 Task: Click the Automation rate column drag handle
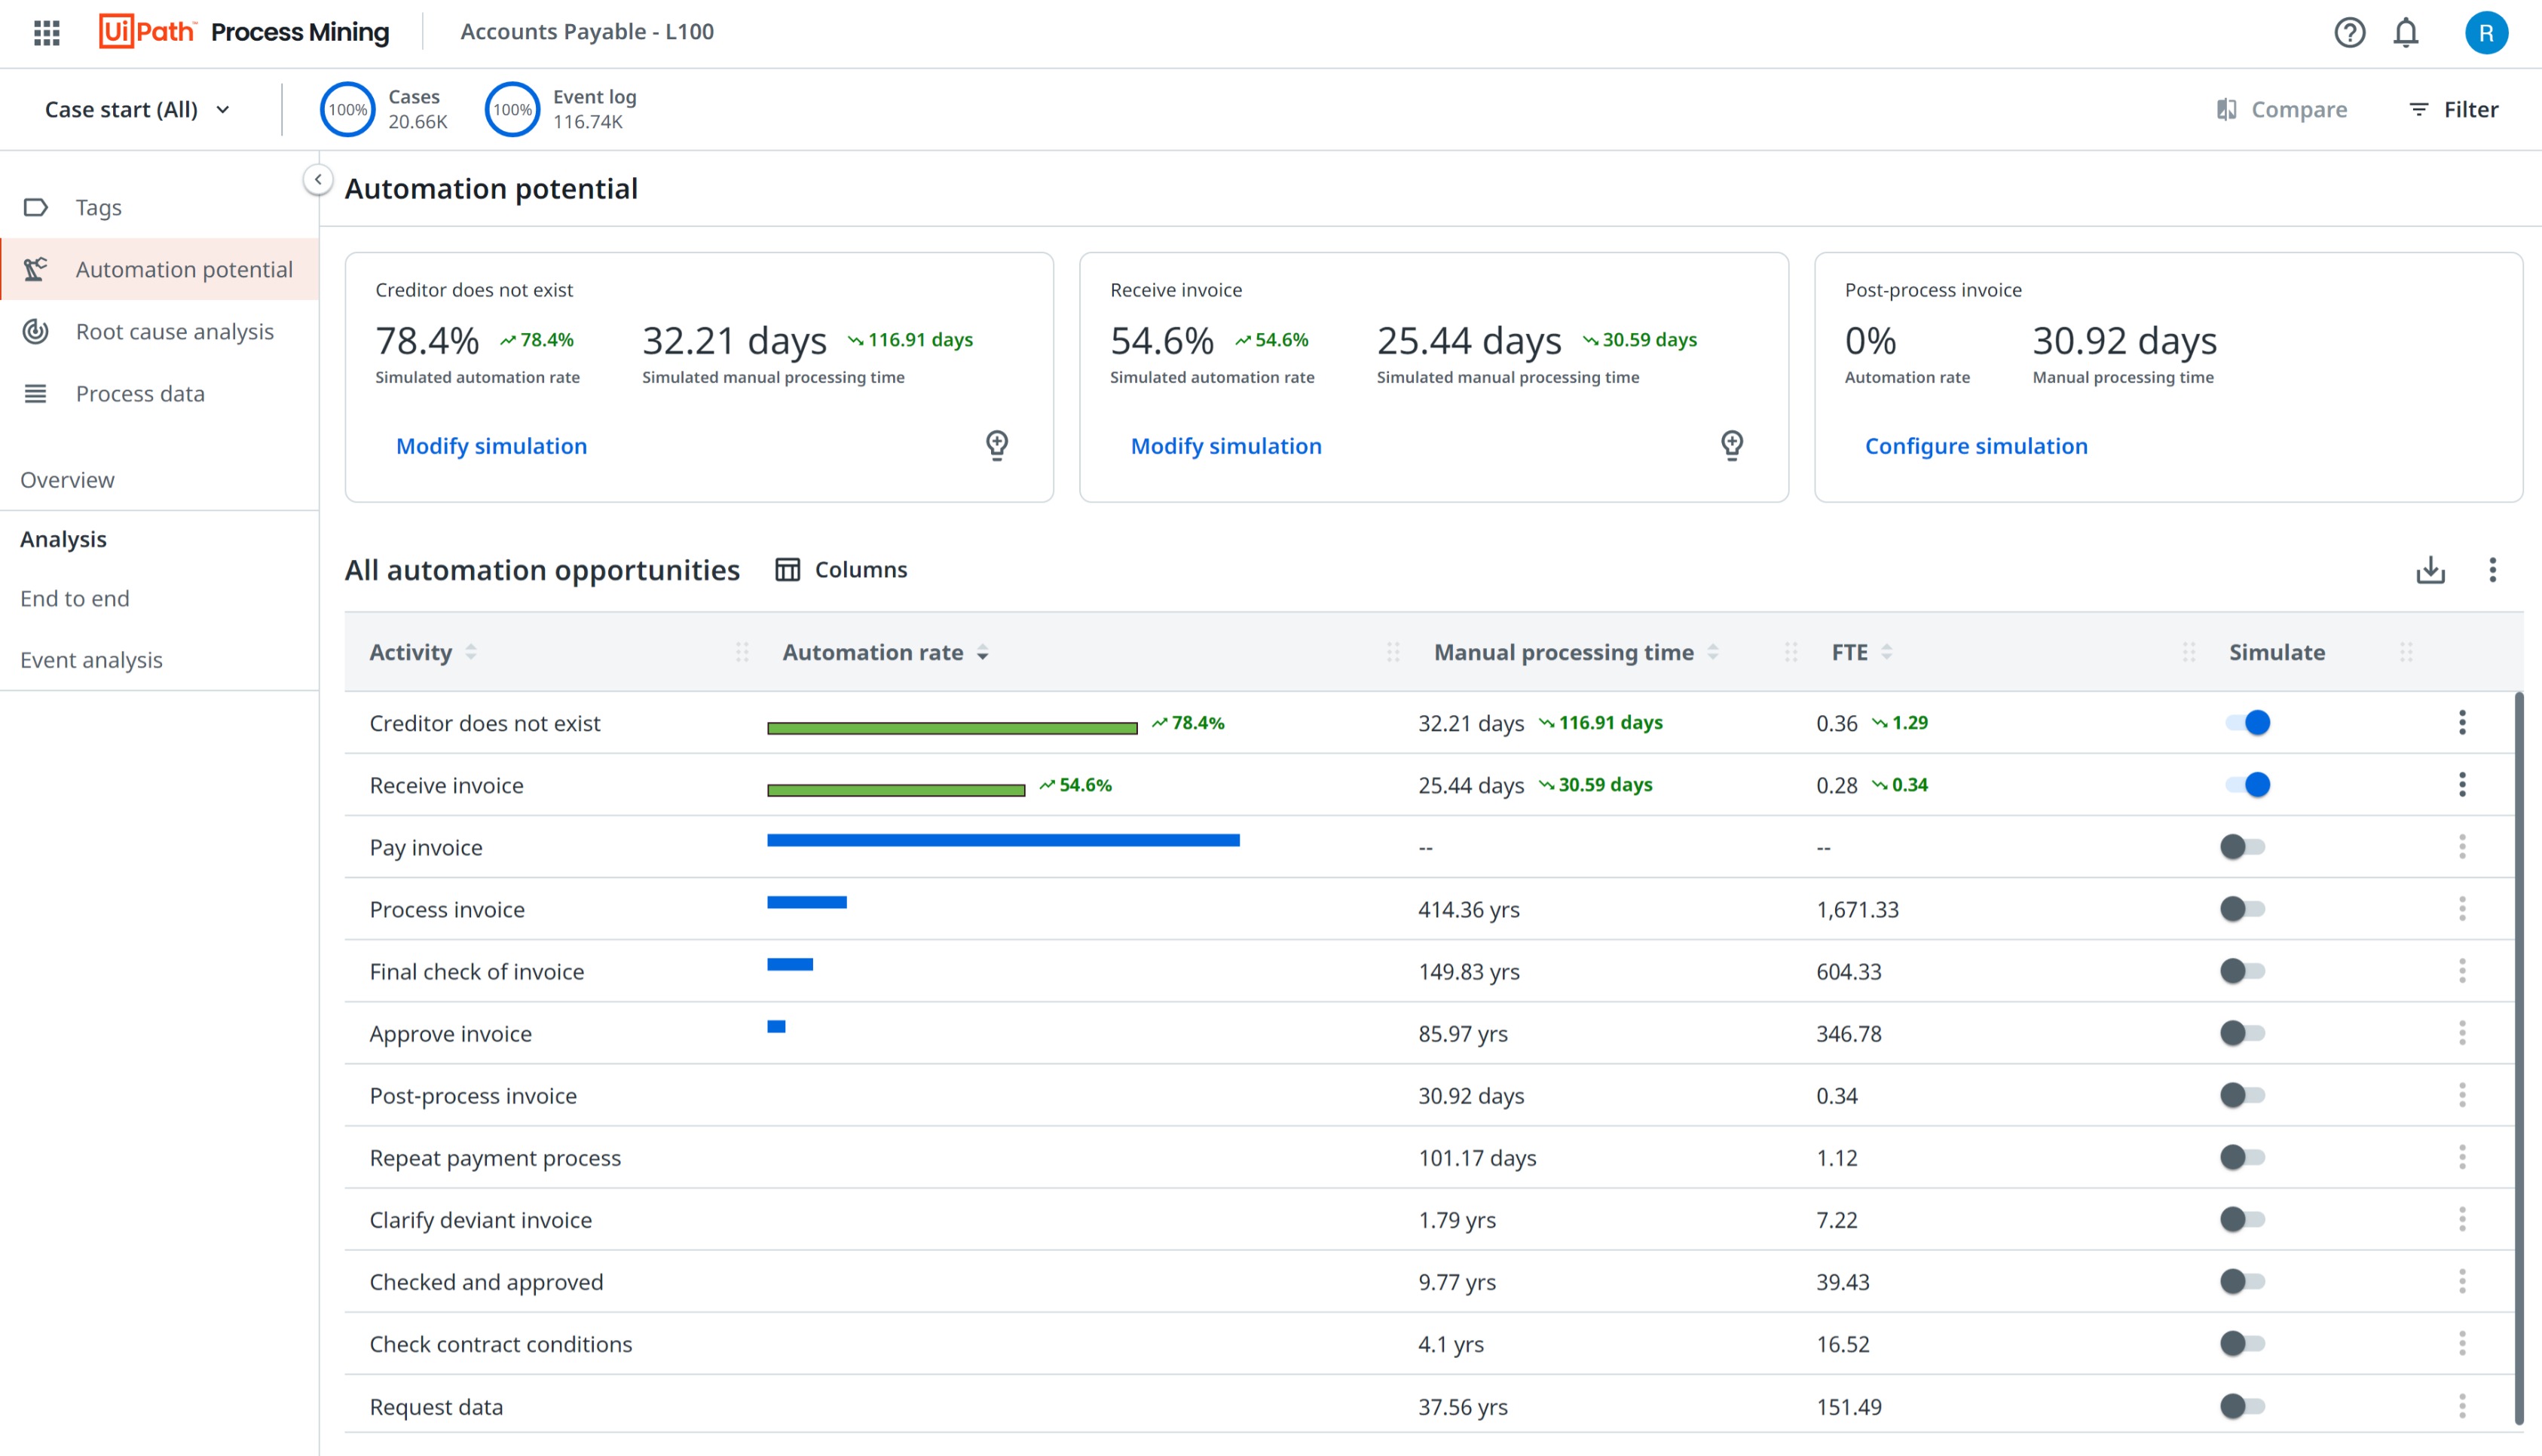point(1393,652)
